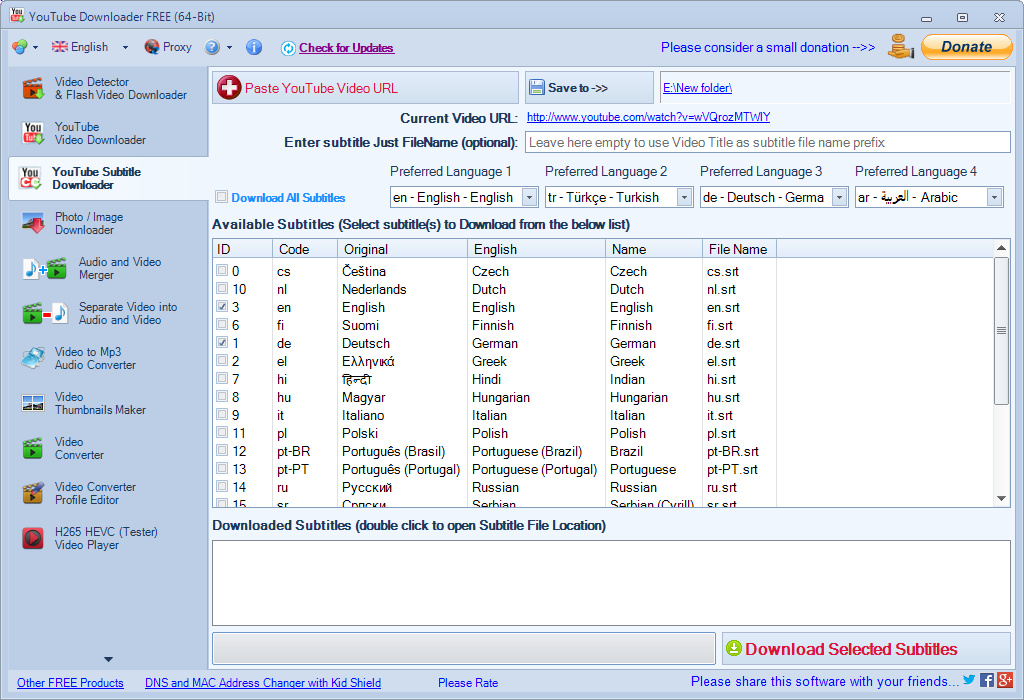Click the gold coins donation icon

coord(901,47)
